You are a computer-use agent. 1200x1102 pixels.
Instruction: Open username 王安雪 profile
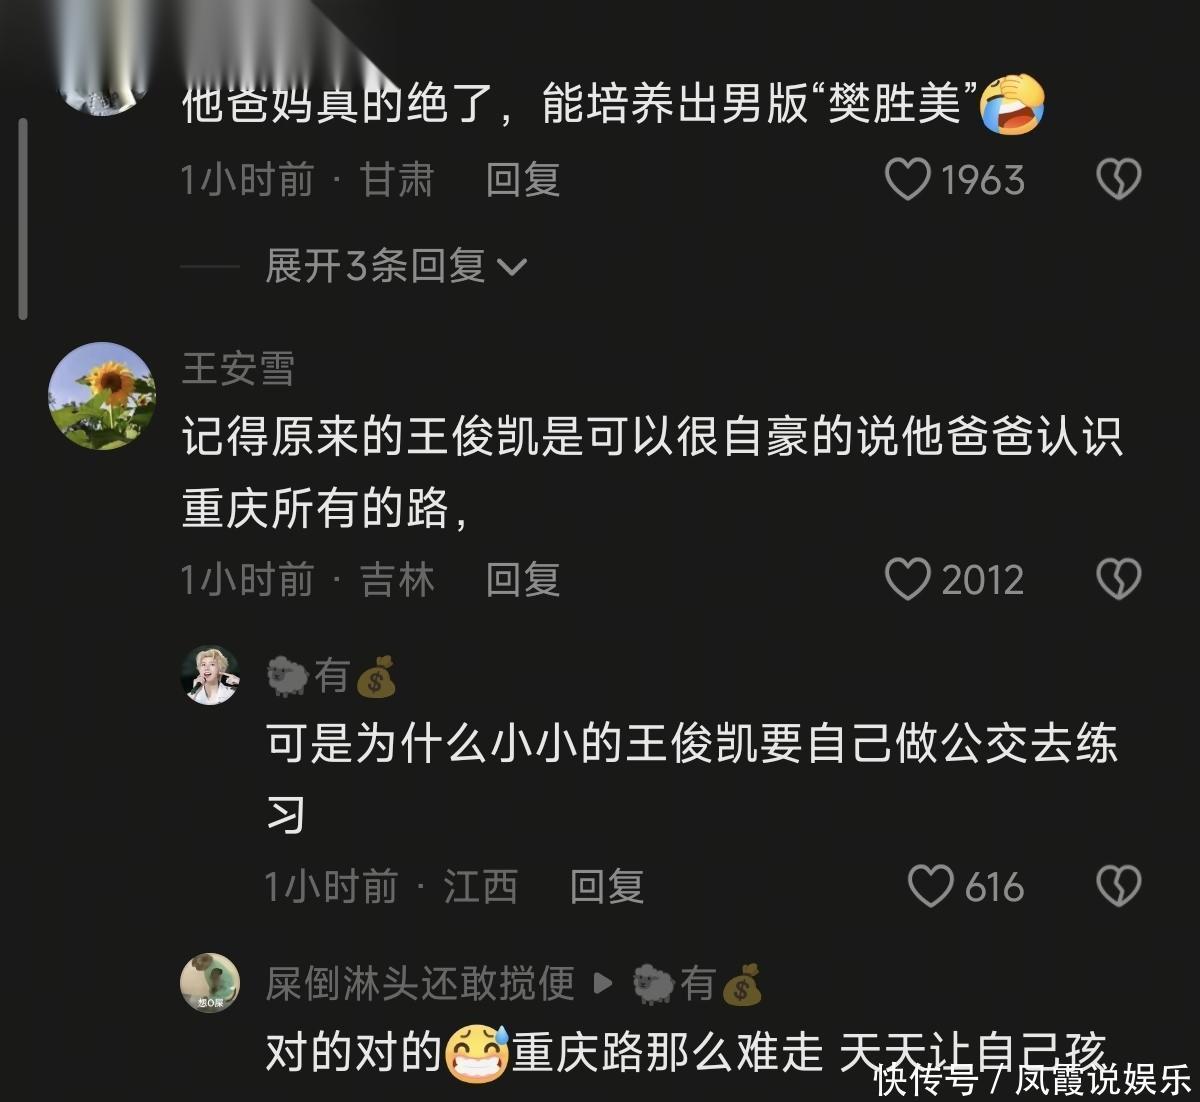pos(238,369)
